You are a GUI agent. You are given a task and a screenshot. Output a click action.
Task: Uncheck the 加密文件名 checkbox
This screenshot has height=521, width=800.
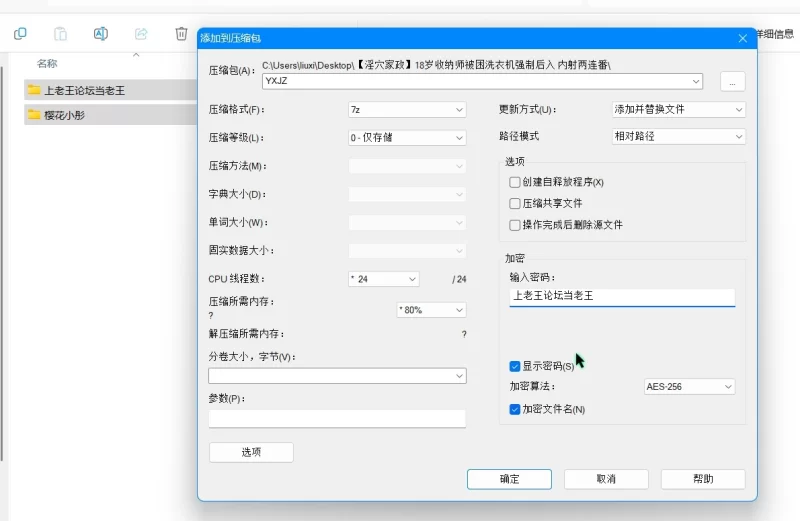click(515, 409)
